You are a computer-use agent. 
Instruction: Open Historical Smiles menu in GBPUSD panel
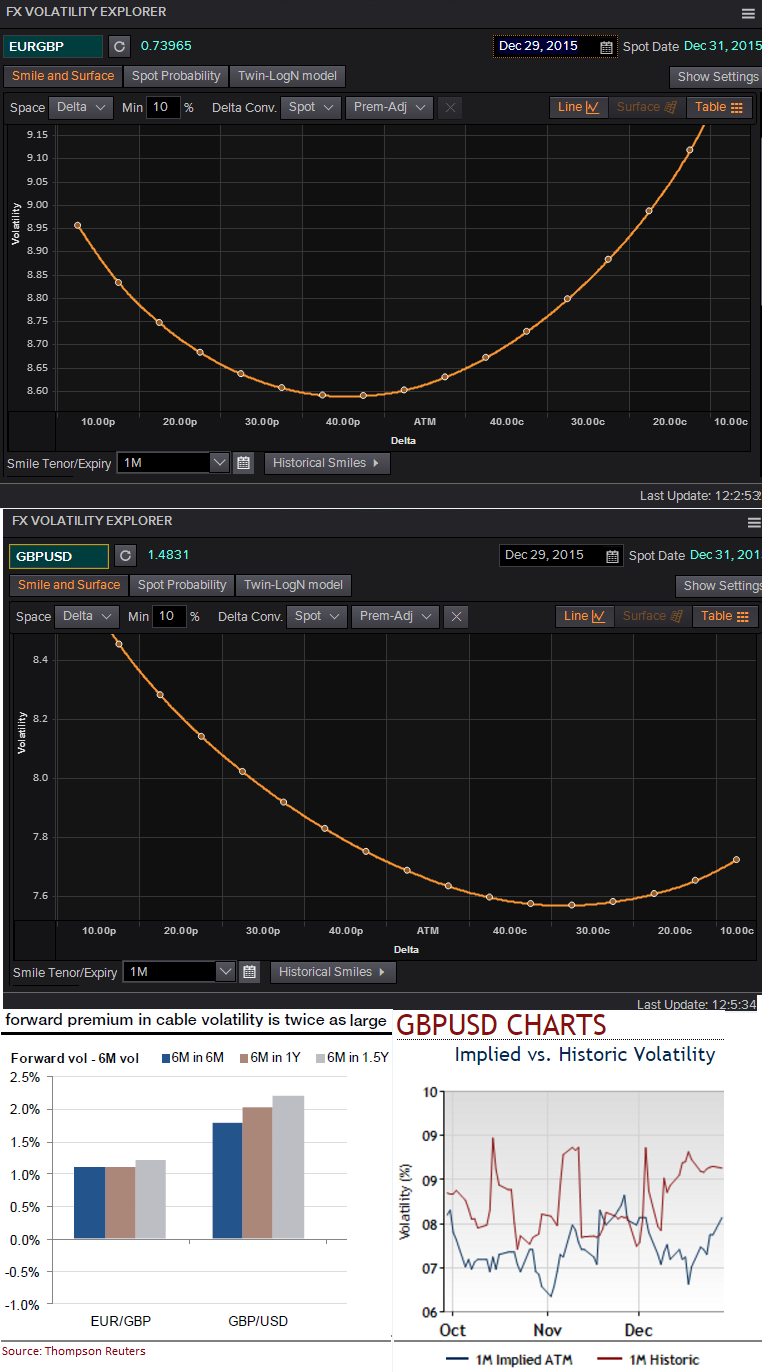tap(333, 972)
